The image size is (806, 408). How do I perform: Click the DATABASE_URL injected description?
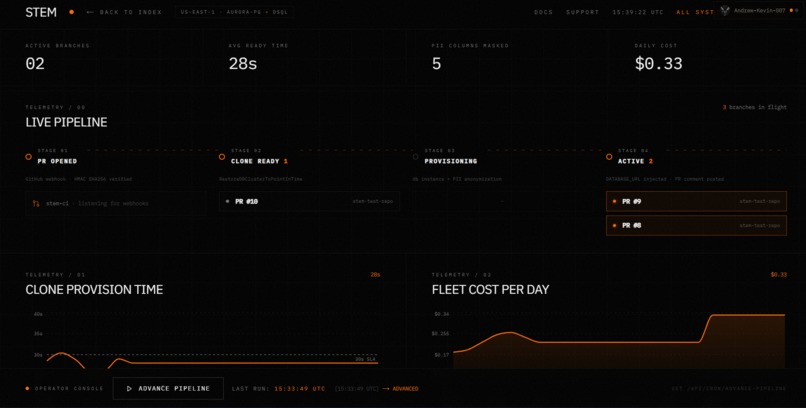[x=665, y=179]
